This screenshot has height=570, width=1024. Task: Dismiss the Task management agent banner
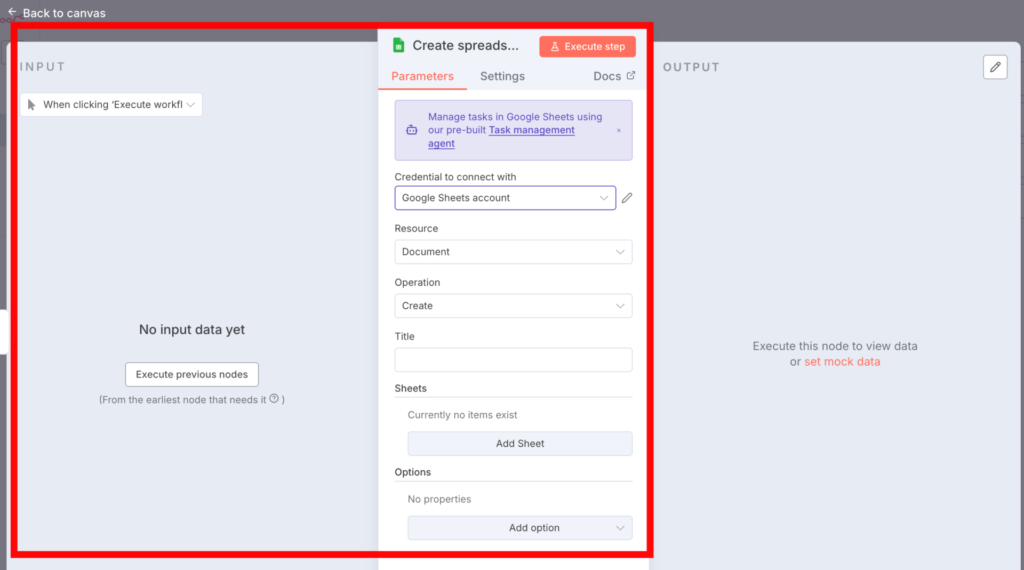[x=618, y=130]
